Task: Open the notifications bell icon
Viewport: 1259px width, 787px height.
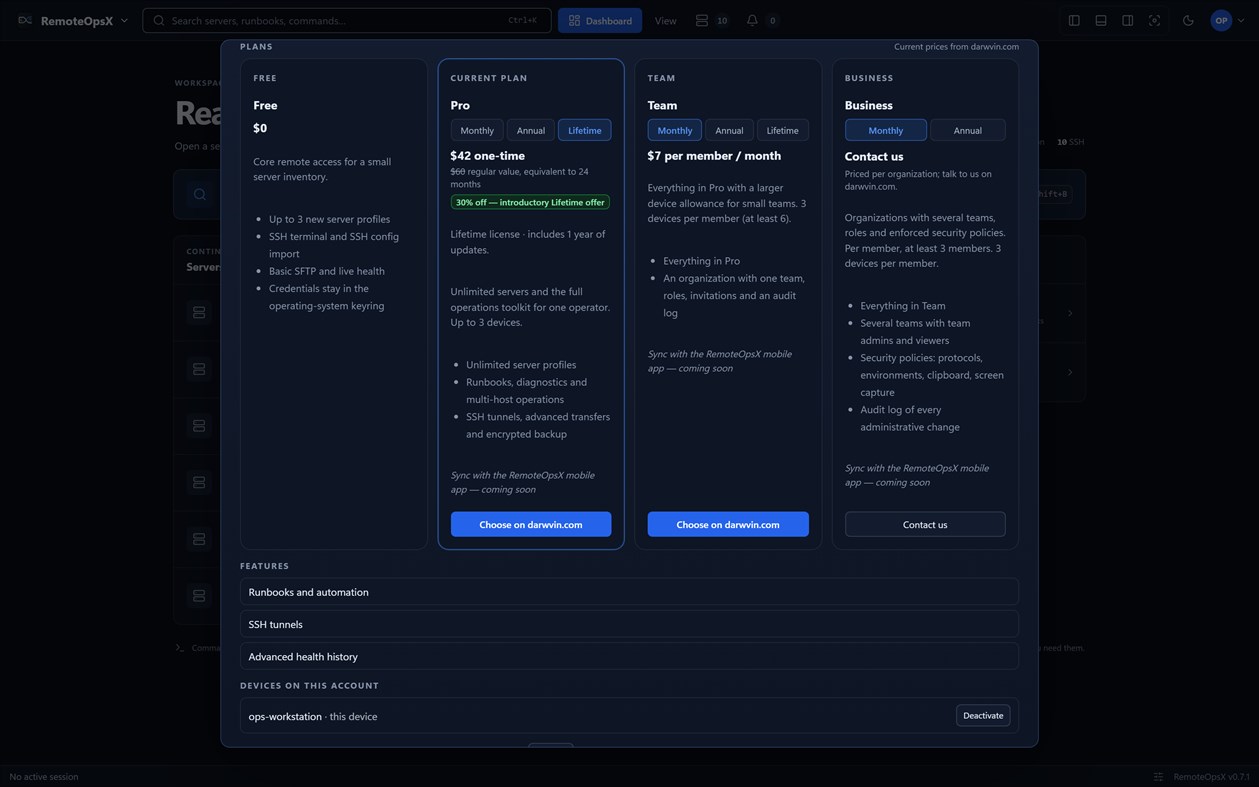Action: click(x=752, y=20)
